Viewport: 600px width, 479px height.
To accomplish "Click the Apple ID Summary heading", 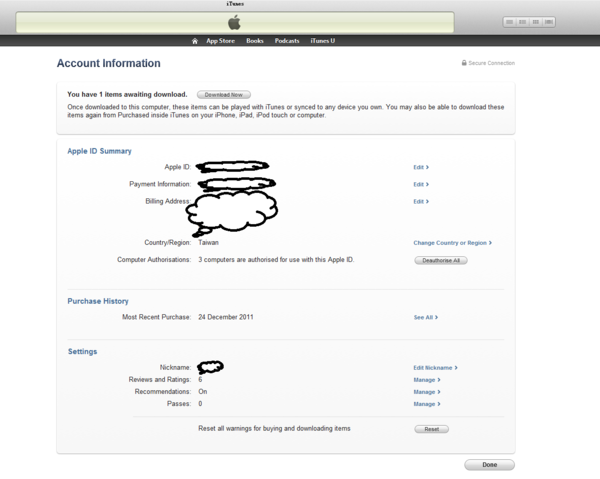I will click(x=99, y=151).
